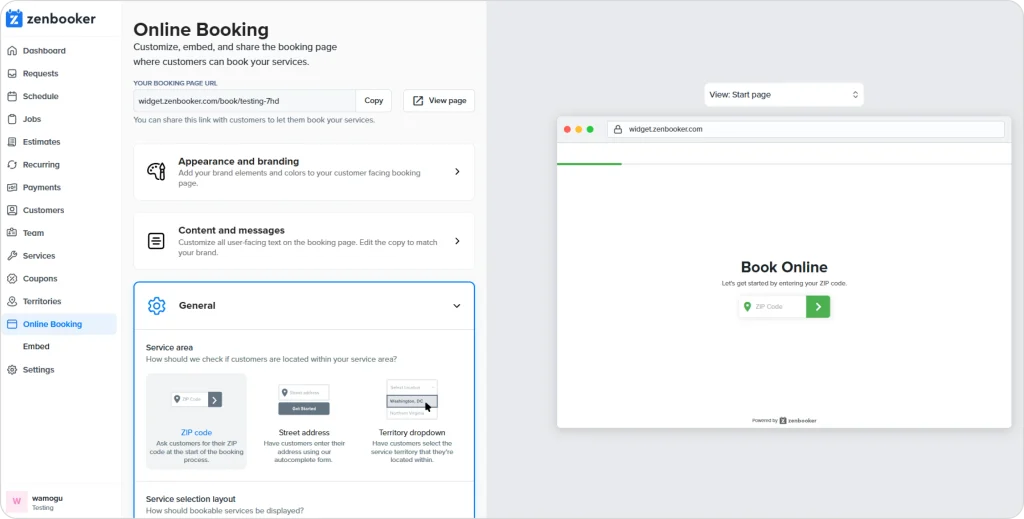This screenshot has width=1024, height=519.
Task: Select ZIP code service area option
Action: pos(197,421)
